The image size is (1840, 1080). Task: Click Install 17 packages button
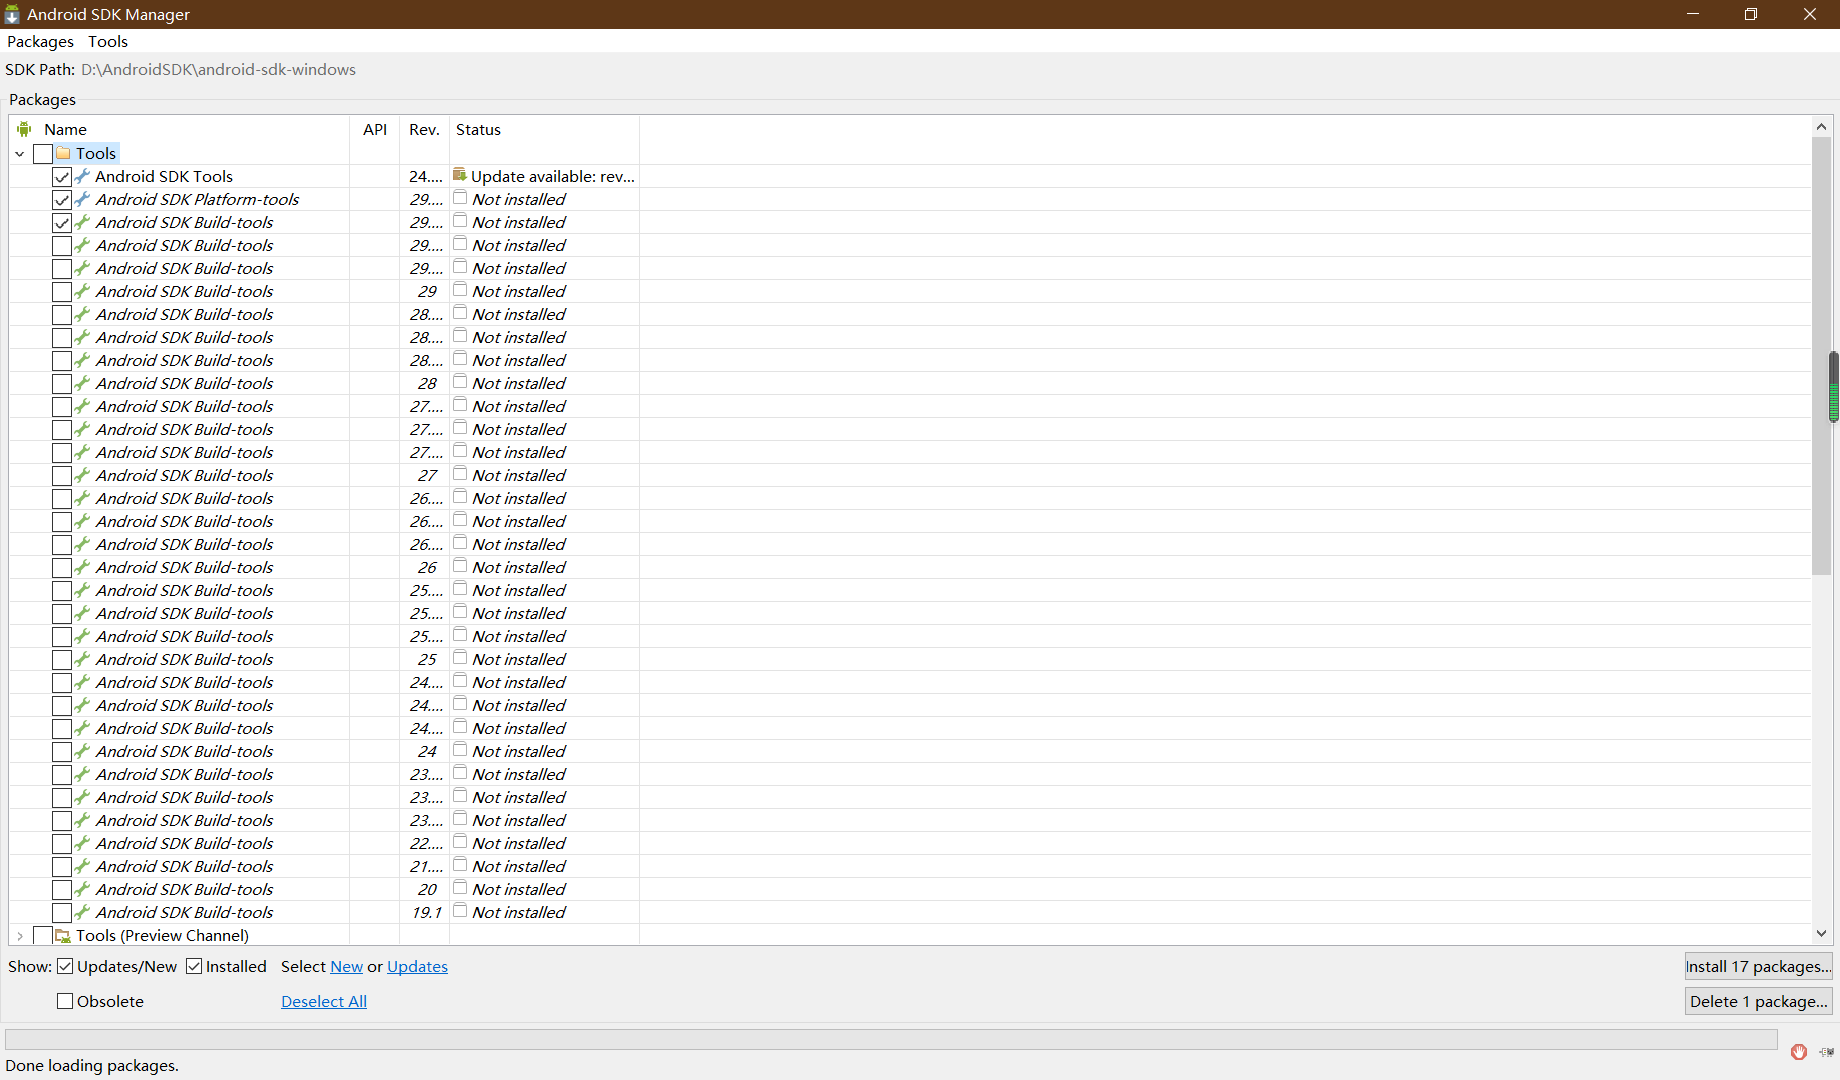pos(1758,966)
